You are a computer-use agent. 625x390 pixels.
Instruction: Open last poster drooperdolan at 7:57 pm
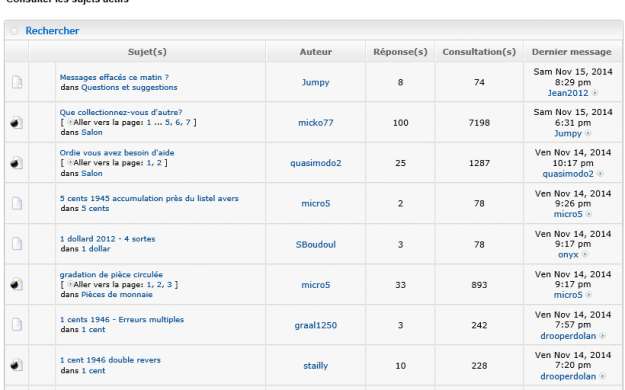point(568,336)
